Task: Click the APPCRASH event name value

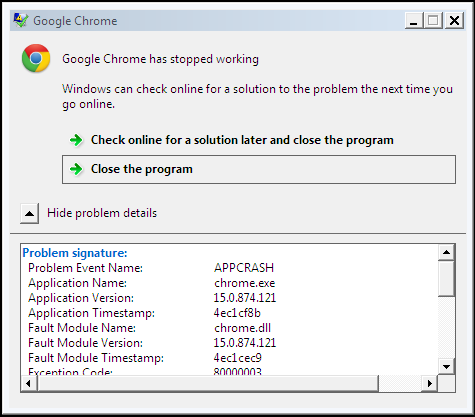Action: pyautogui.click(x=244, y=268)
